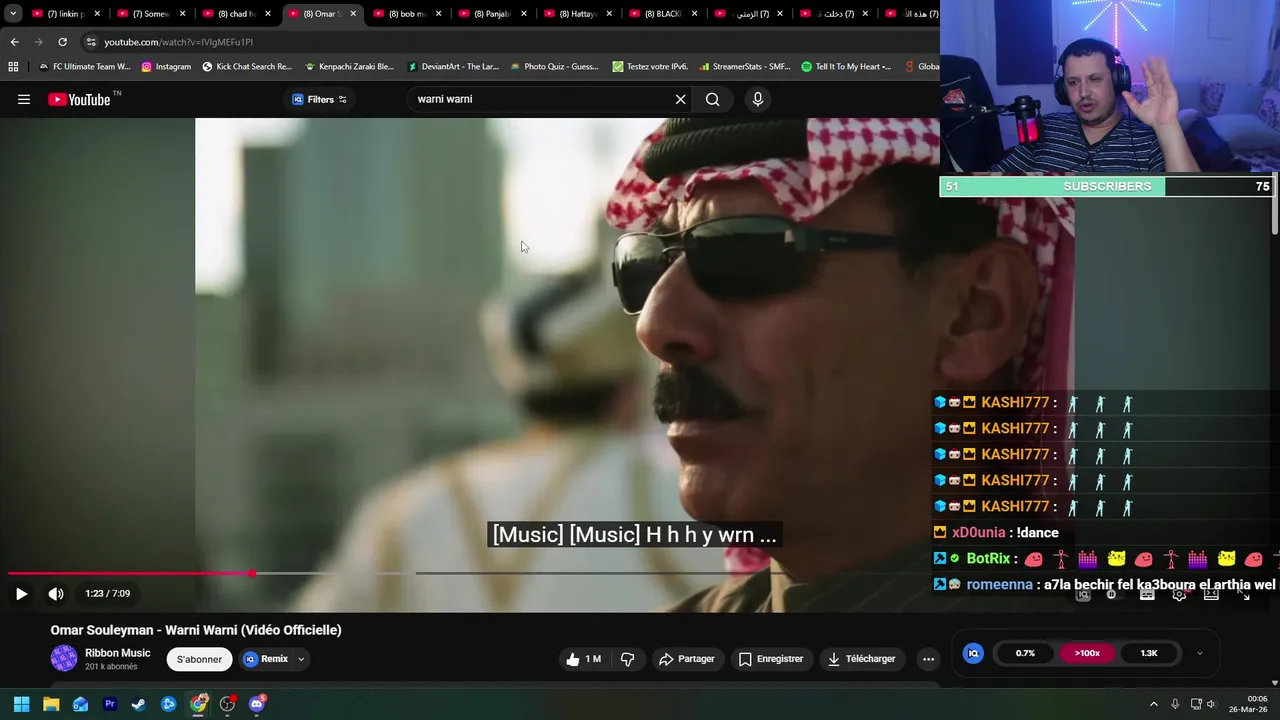1280x720 pixels.
Task: Open Photo Quiz - Guess... bookmark
Action: click(554, 67)
